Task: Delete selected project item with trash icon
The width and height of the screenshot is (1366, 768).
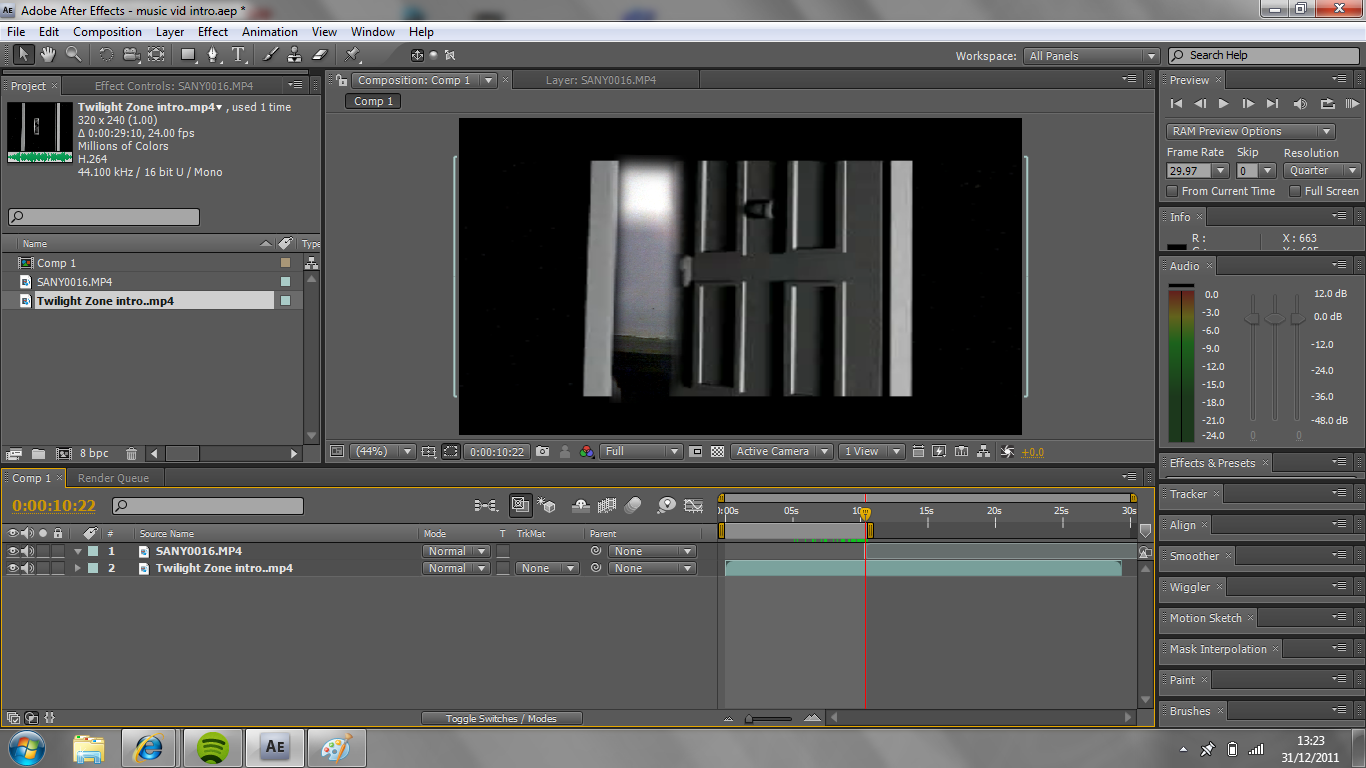Action: point(131,453)
